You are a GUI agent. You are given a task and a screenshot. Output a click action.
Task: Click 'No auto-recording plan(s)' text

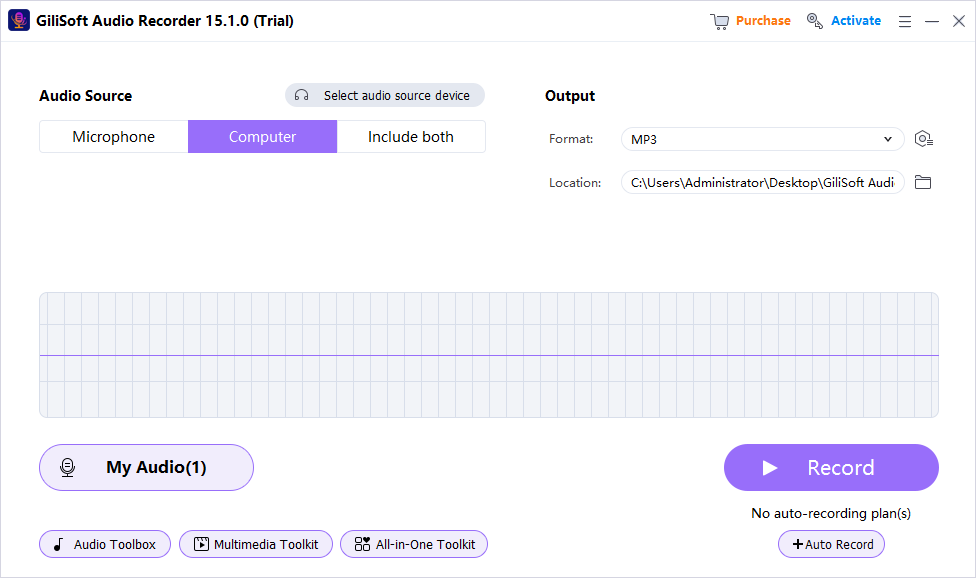click(x=831, y=513)
